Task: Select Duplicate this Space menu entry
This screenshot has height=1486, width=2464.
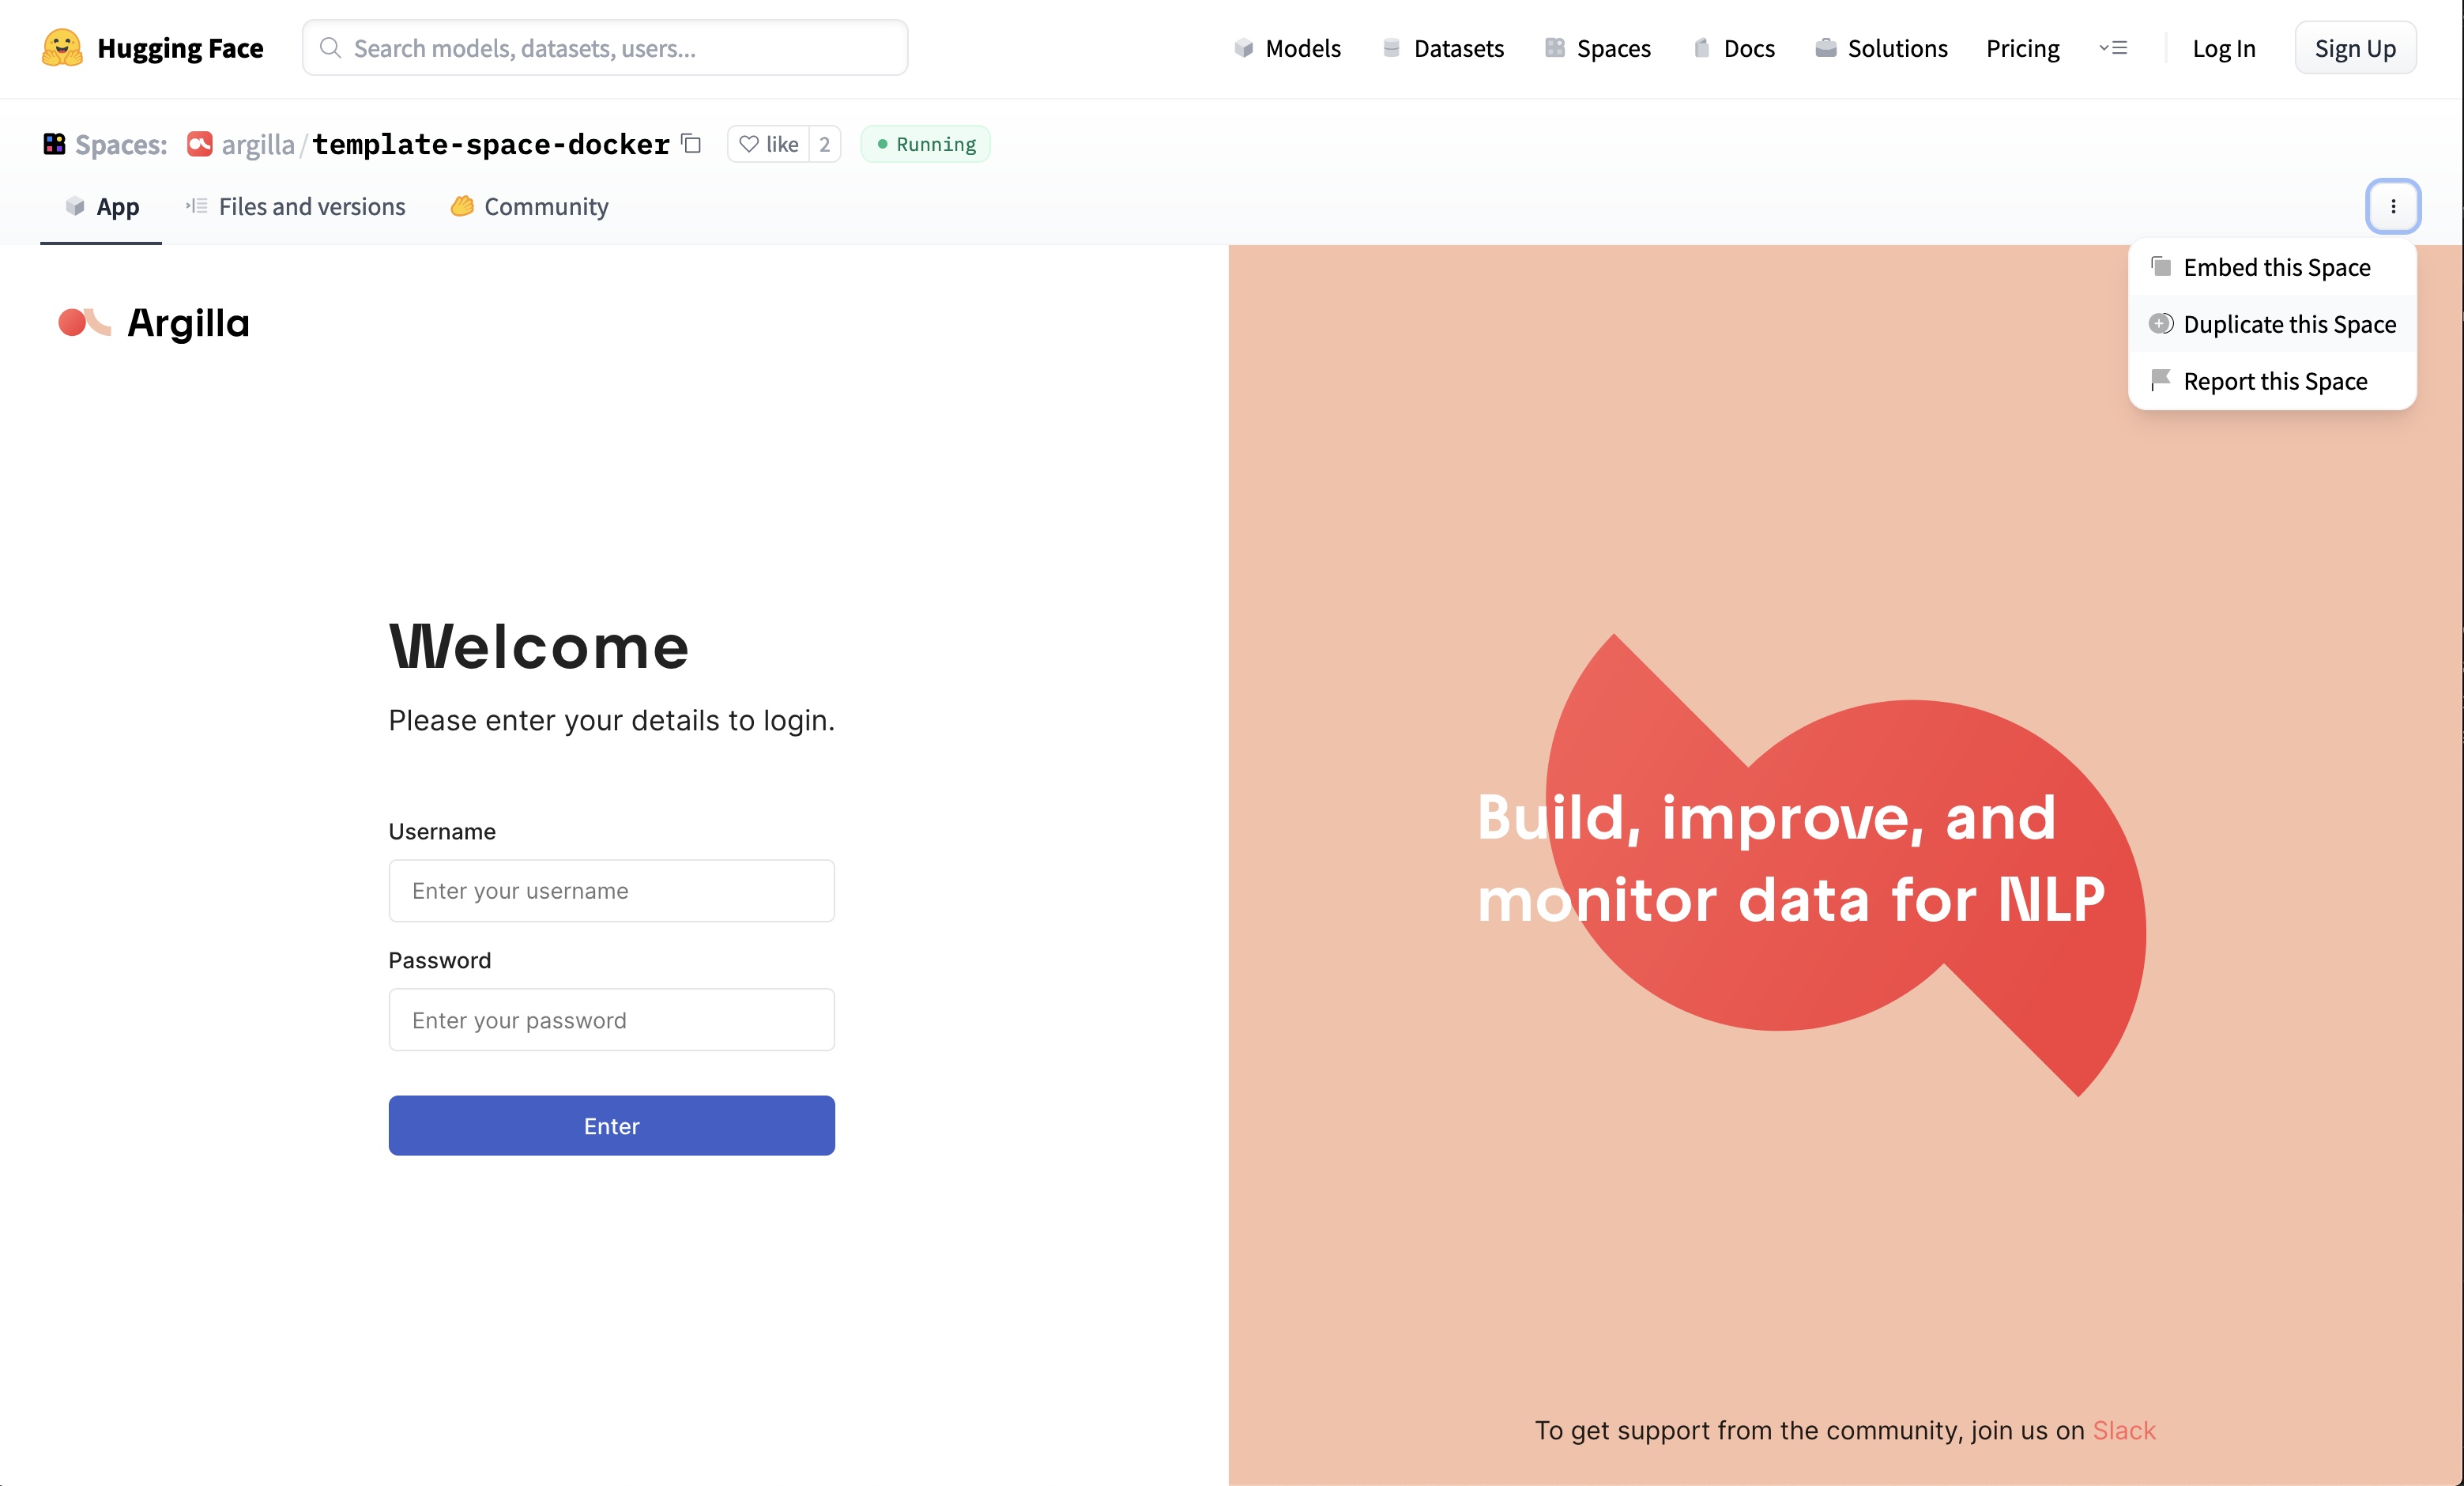Action: click(2288, 325)
